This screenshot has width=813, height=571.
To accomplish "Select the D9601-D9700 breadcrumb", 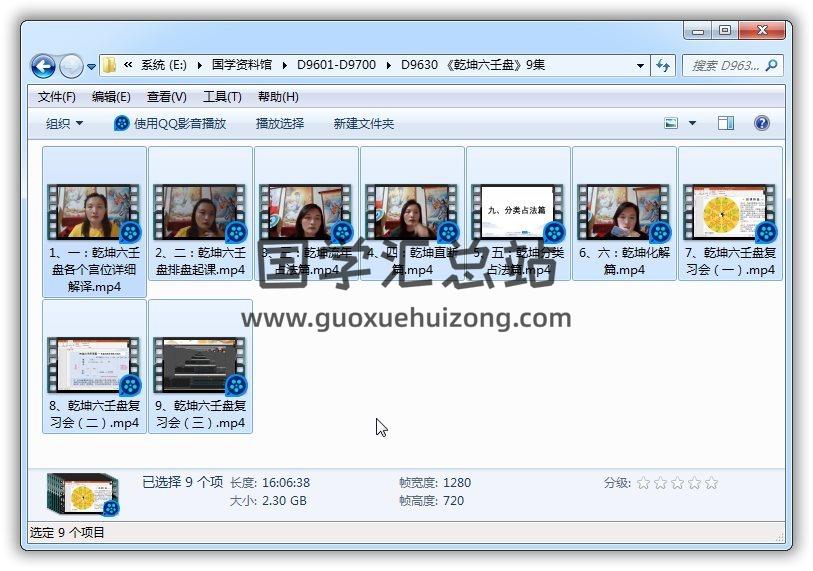I will point(336,65).
